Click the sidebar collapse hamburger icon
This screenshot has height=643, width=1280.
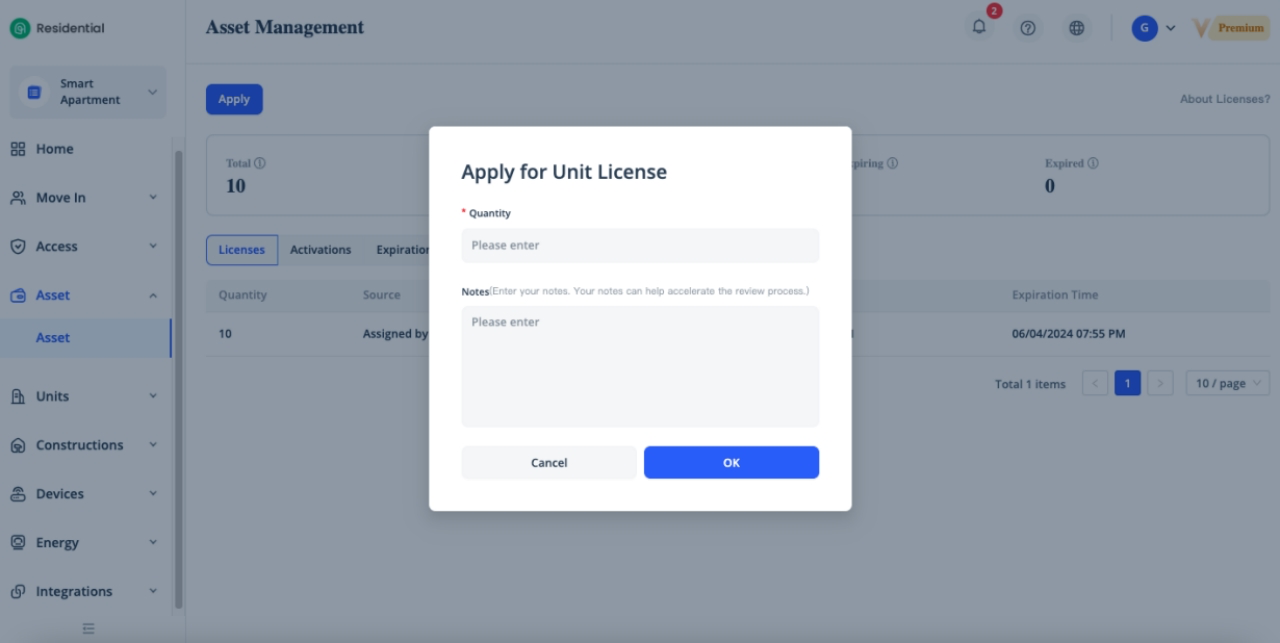coord(88,628)
